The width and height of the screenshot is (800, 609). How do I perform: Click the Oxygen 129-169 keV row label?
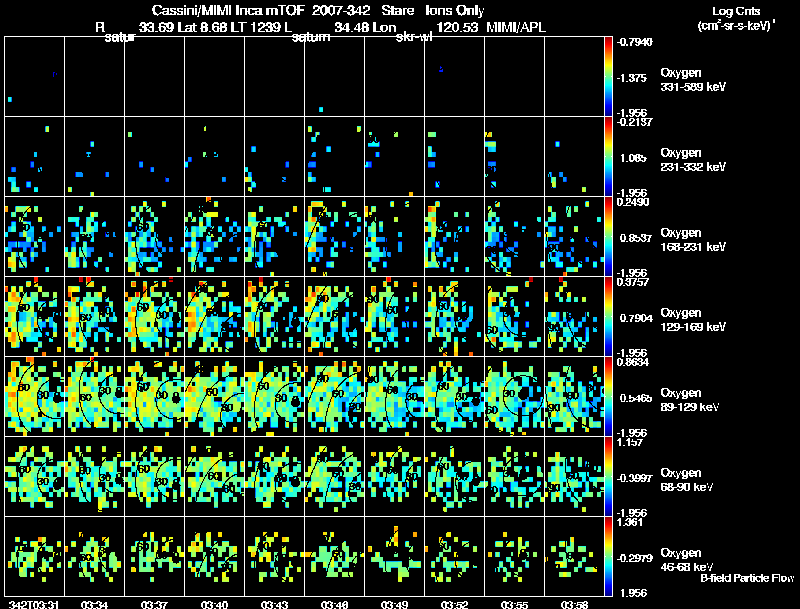coord(693,320)
